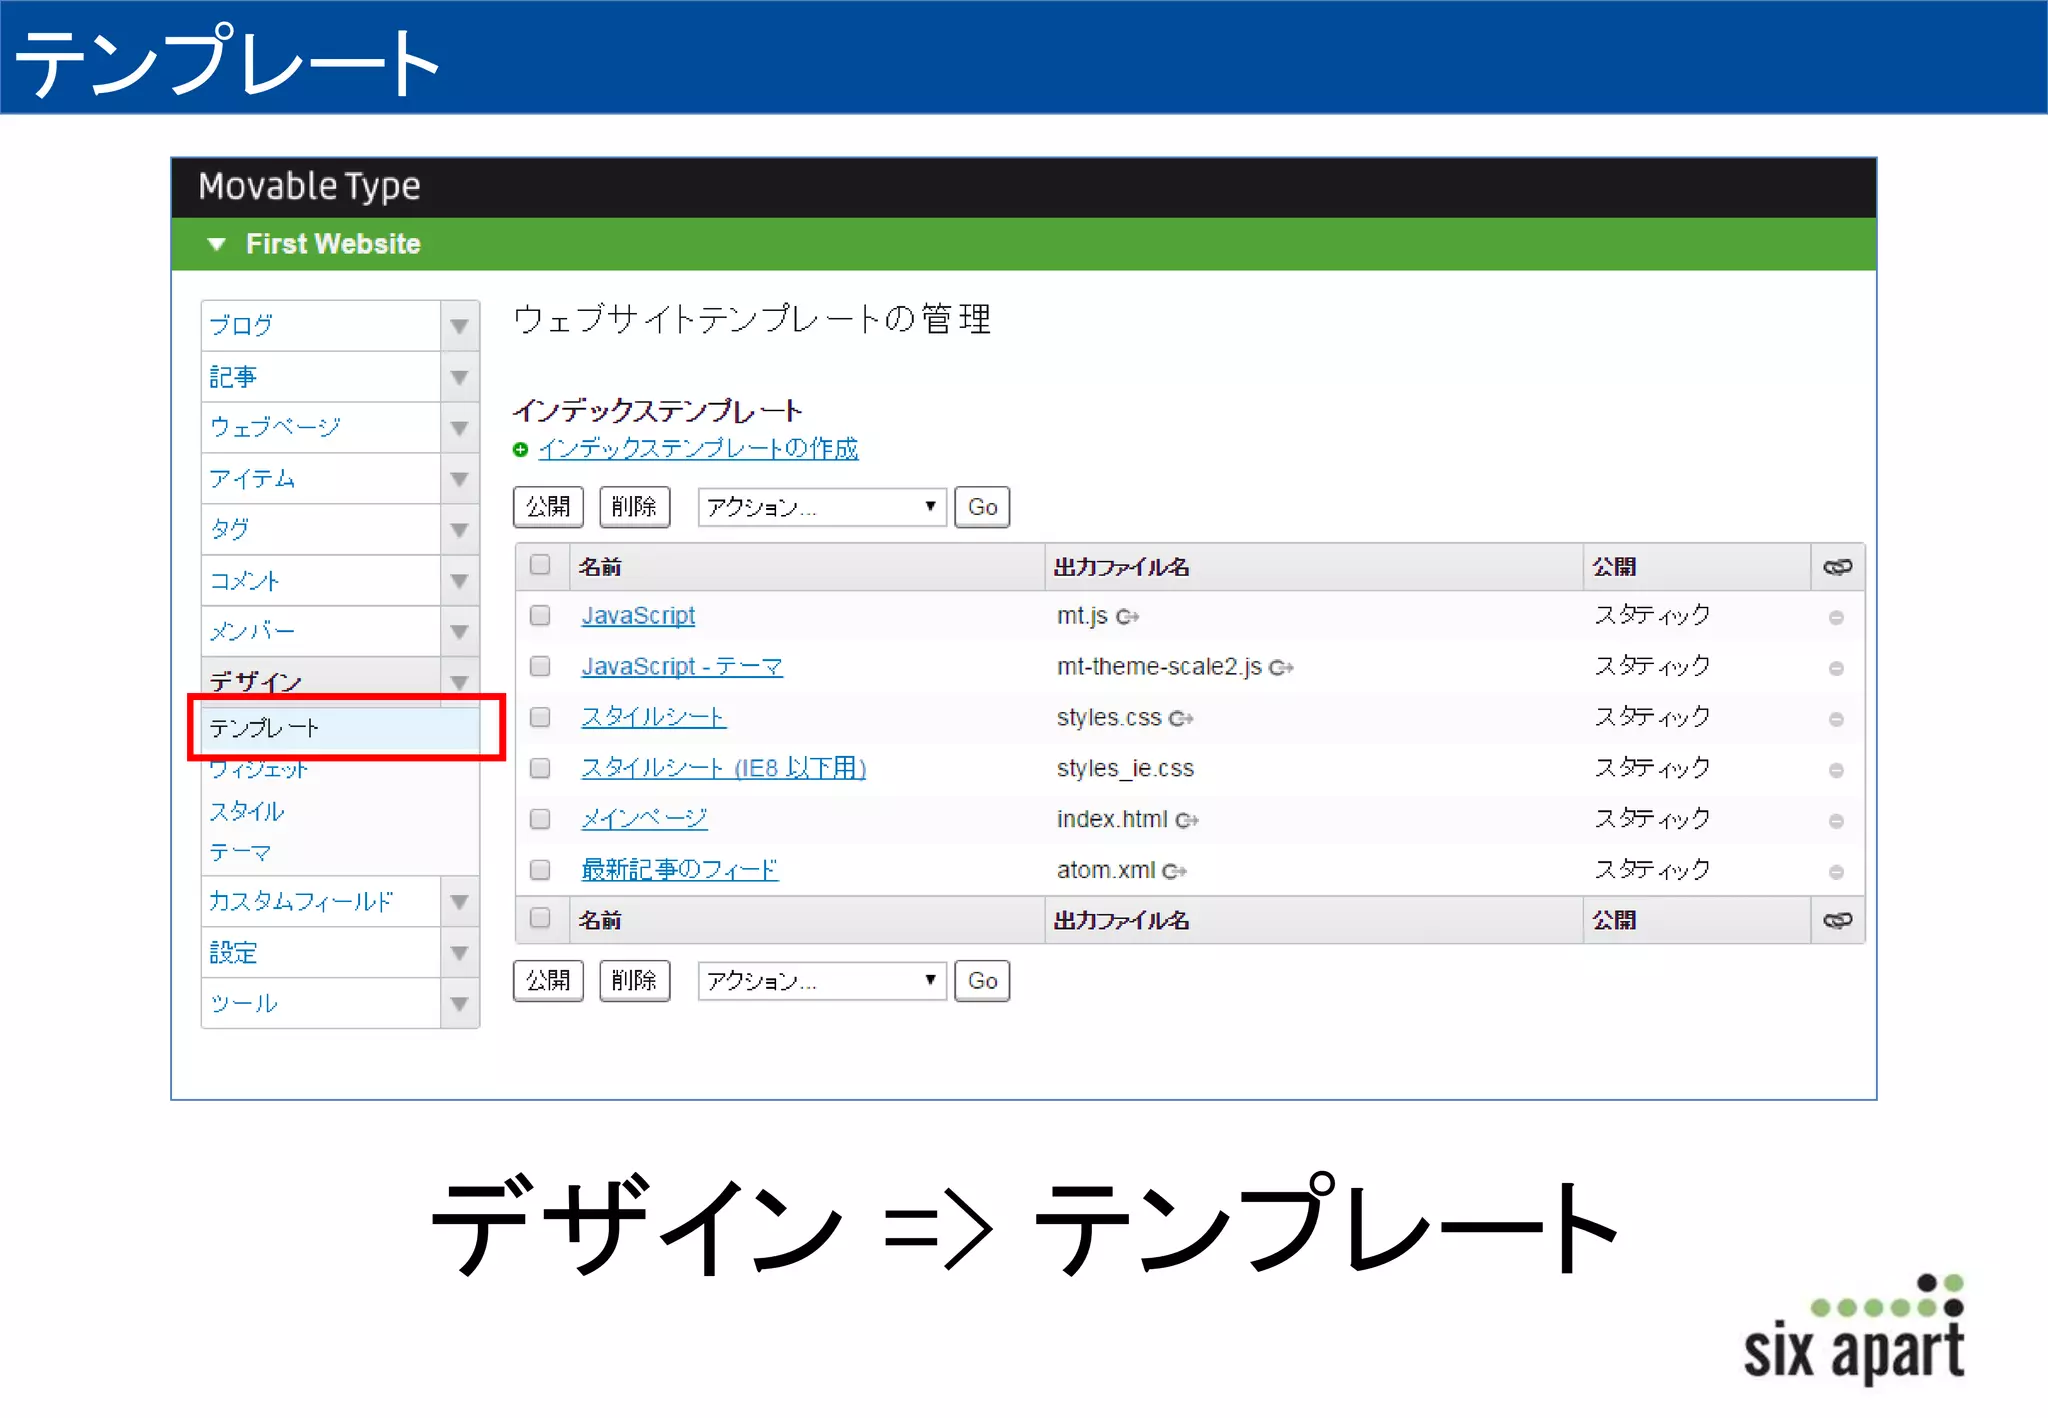Open ウィジェット under デザイン menu
This screenshot has width=2048, height=1418.
258,770
